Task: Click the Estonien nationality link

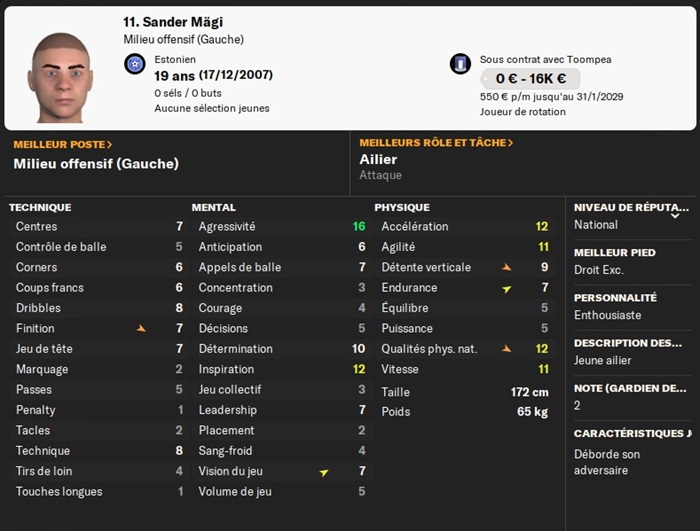Action: 177,59
